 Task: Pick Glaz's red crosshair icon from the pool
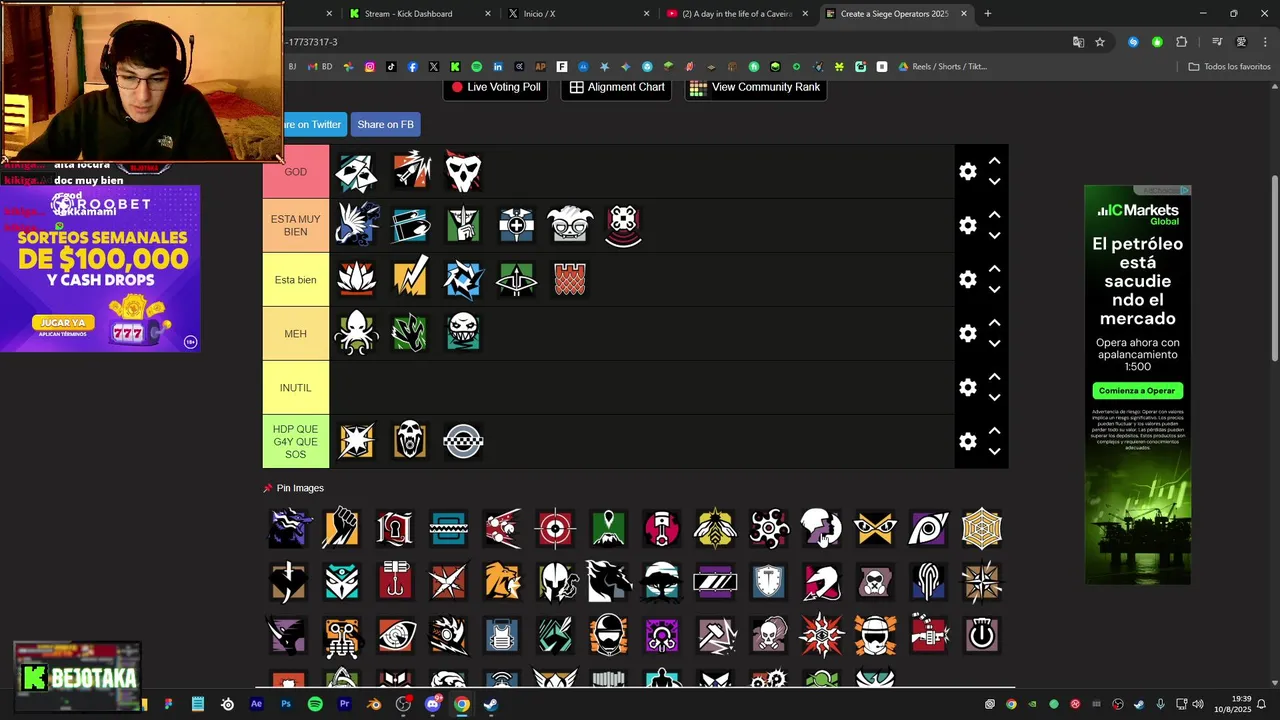(x=555, y=528)
